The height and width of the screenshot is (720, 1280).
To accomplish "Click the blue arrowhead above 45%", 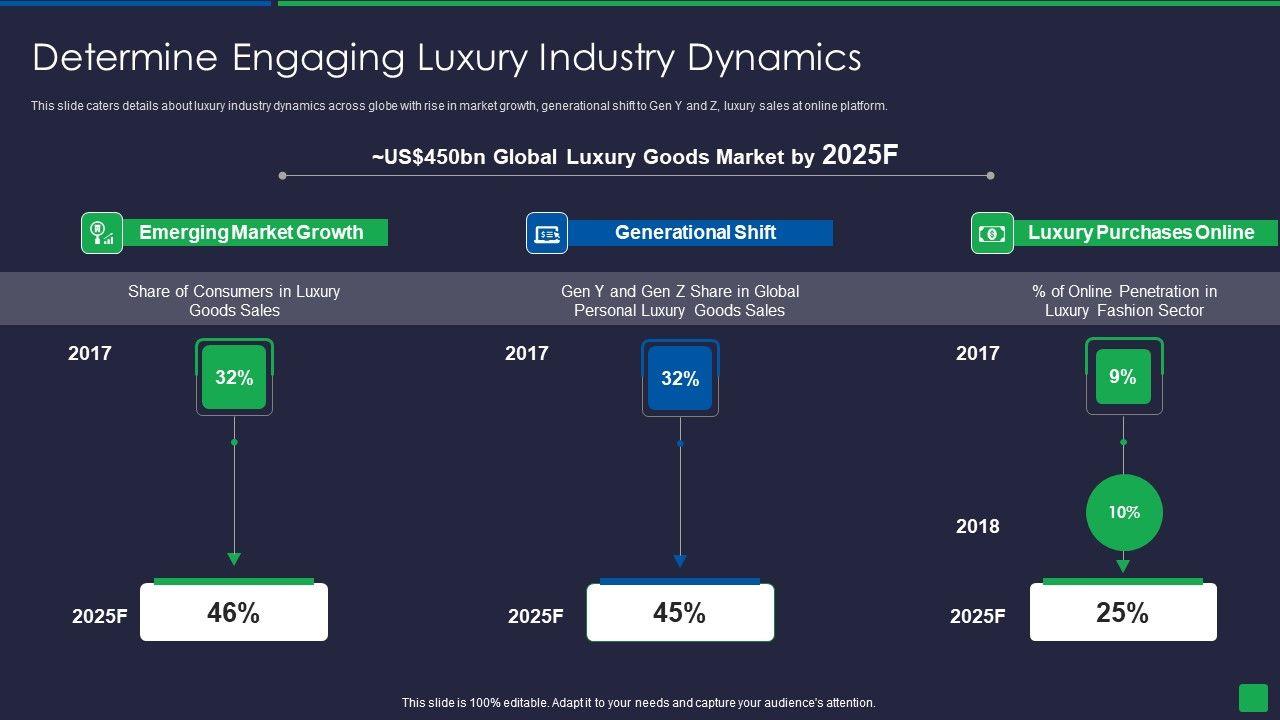I will click(x=680, y=561).
